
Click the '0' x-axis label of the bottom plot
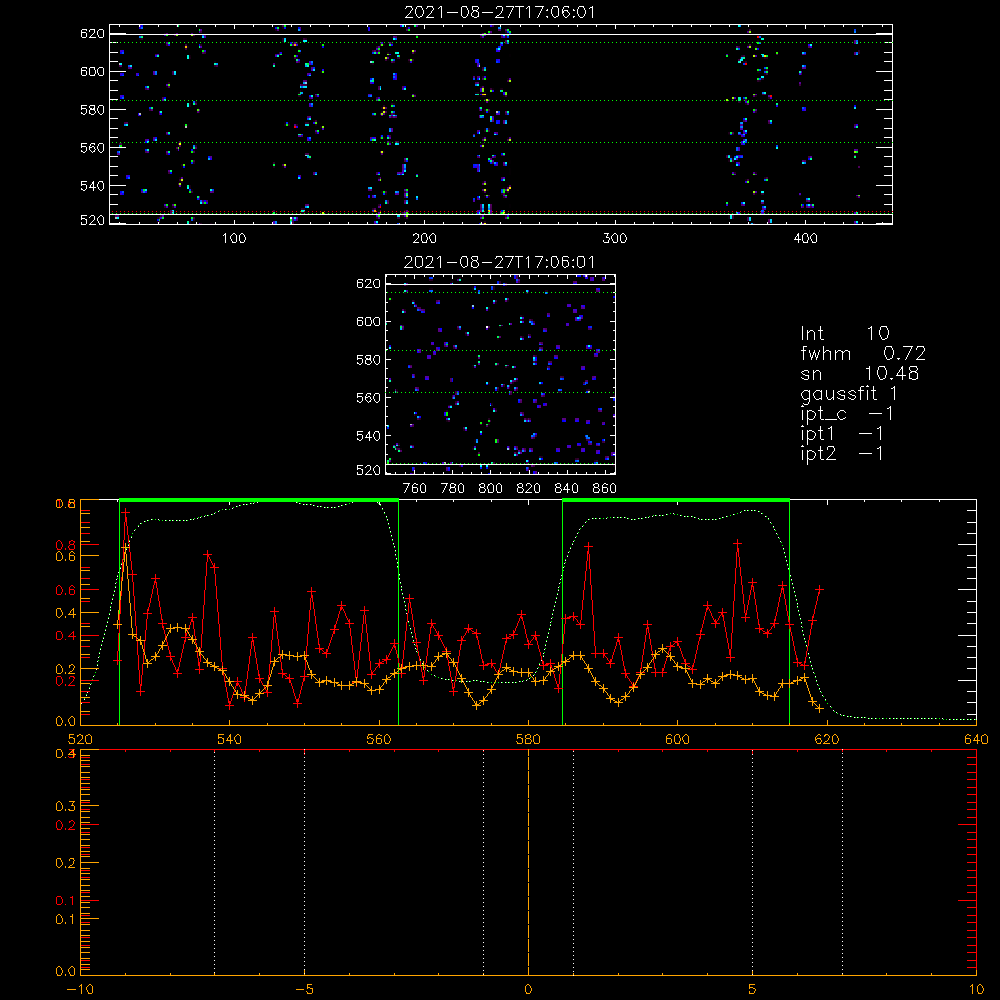(528, 989)
